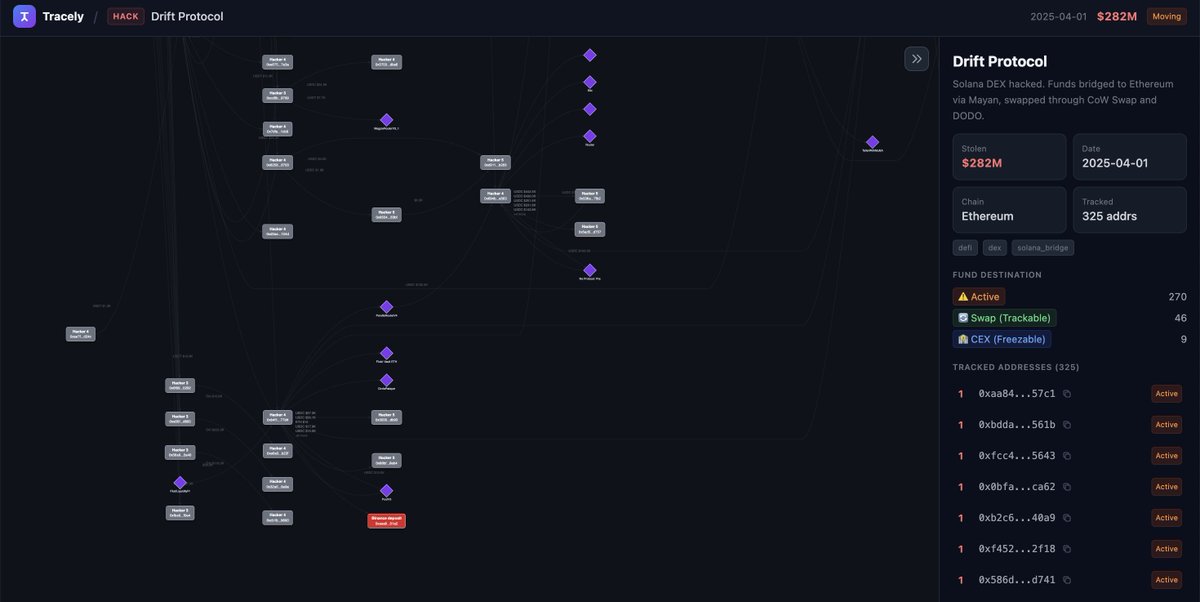Click the Tracely logo icon
1200x602 pixels.
24,16
